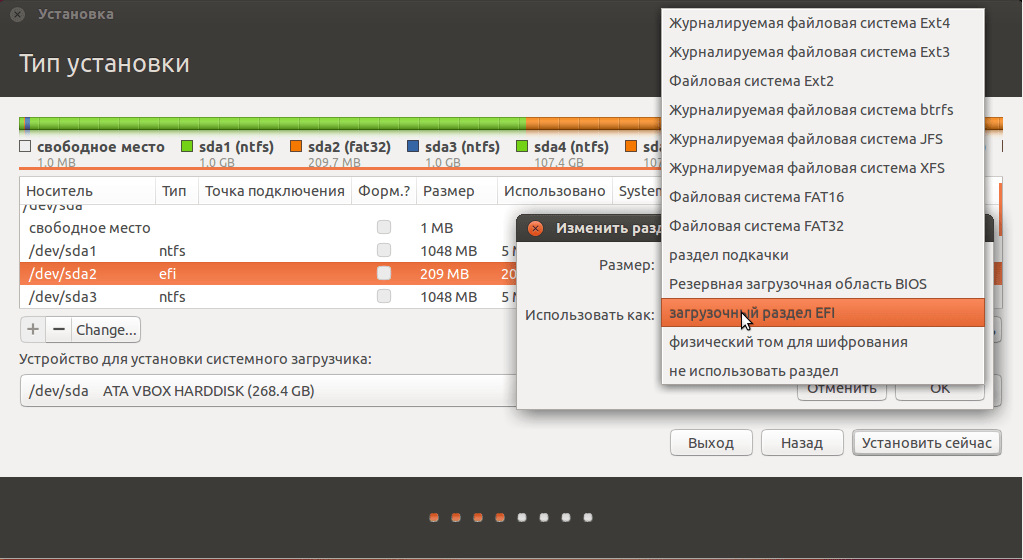Click the orange sda2 (fat32) legend square
The width and height of the screenshot is (1023, 560).
point(296,147)
